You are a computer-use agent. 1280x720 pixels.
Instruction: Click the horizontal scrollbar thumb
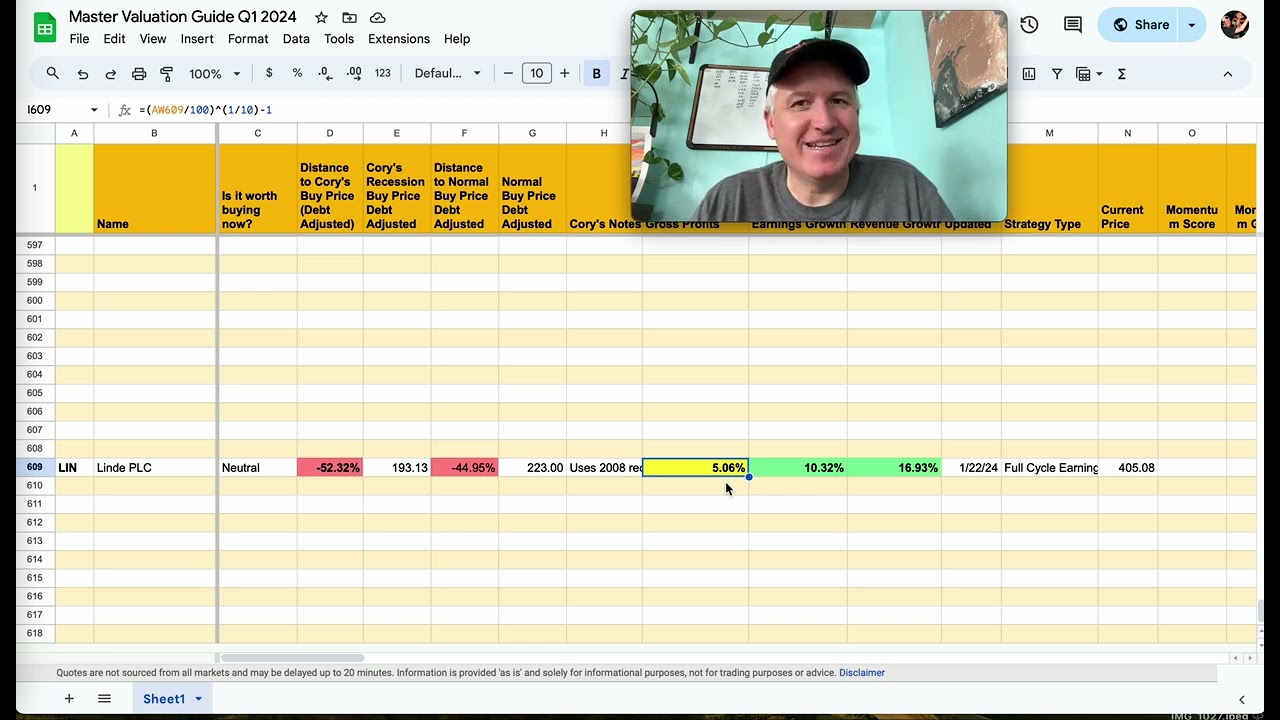click(x=292, y=658)
